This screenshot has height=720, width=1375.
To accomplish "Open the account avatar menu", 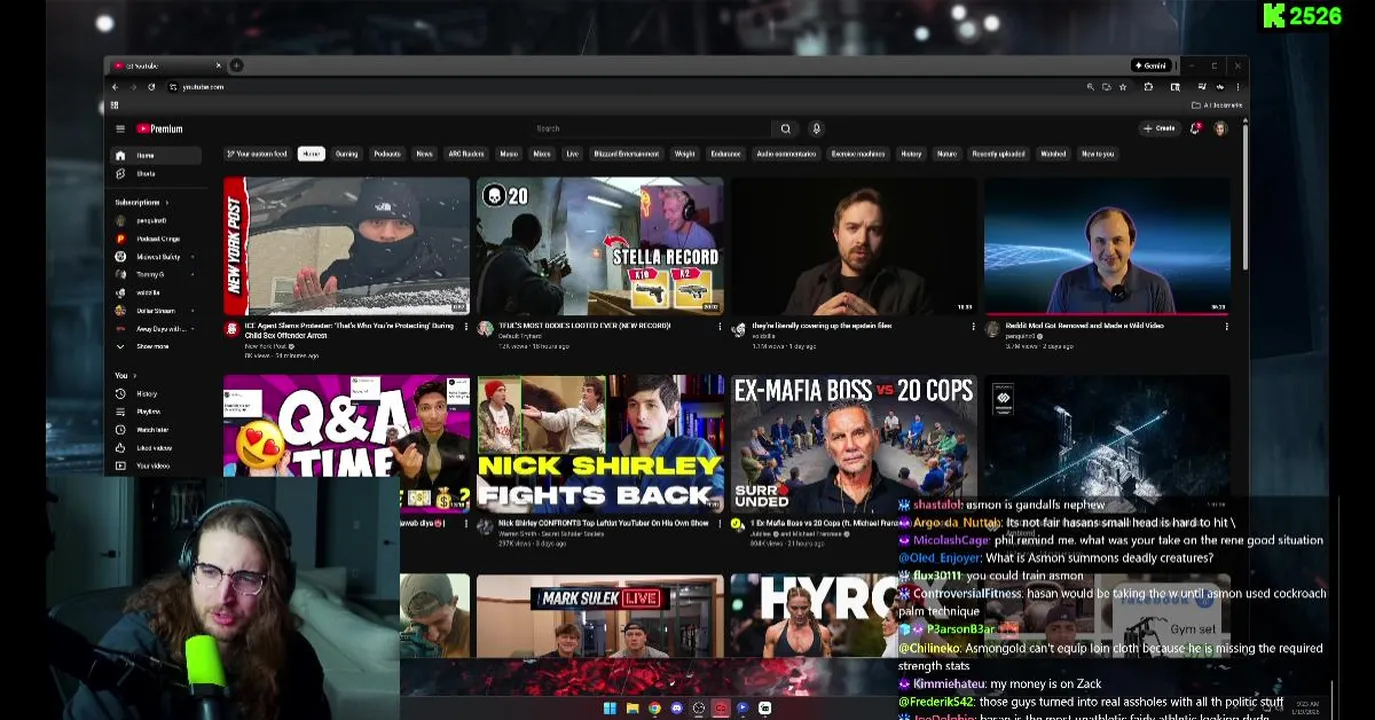I will tap(1220, 129).
